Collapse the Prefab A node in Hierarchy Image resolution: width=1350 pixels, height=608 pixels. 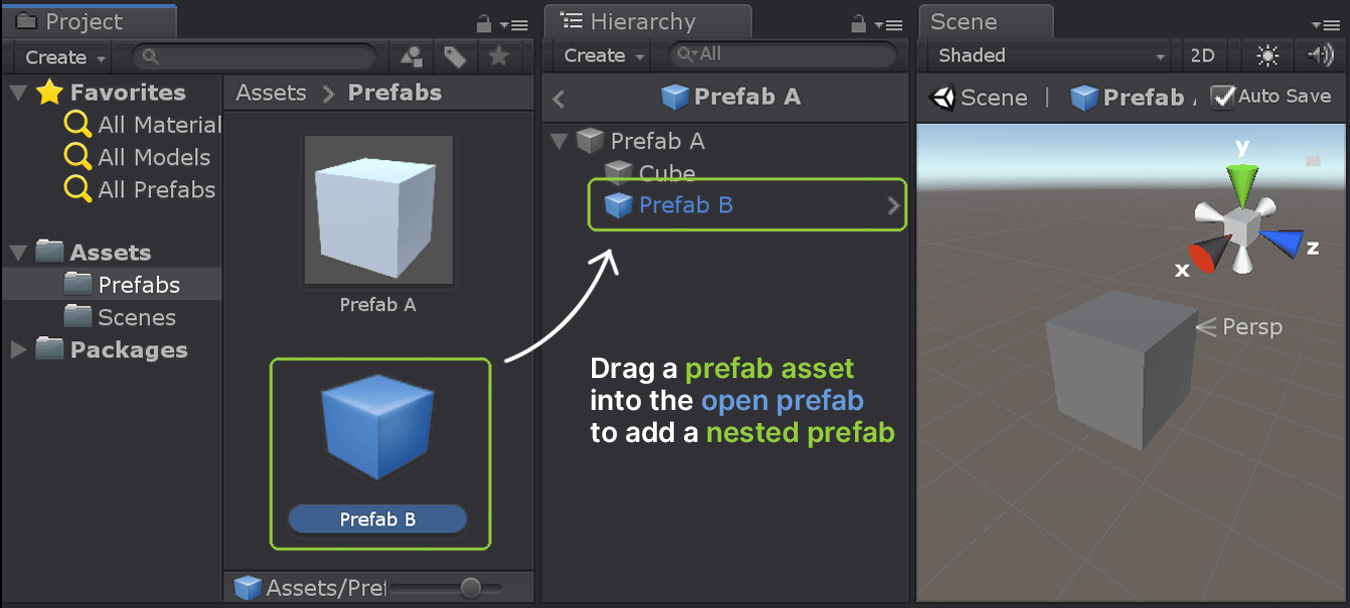558,141
